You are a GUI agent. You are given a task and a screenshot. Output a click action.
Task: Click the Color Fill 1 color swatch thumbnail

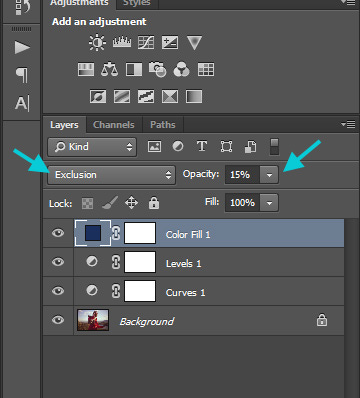coord(93,233)
